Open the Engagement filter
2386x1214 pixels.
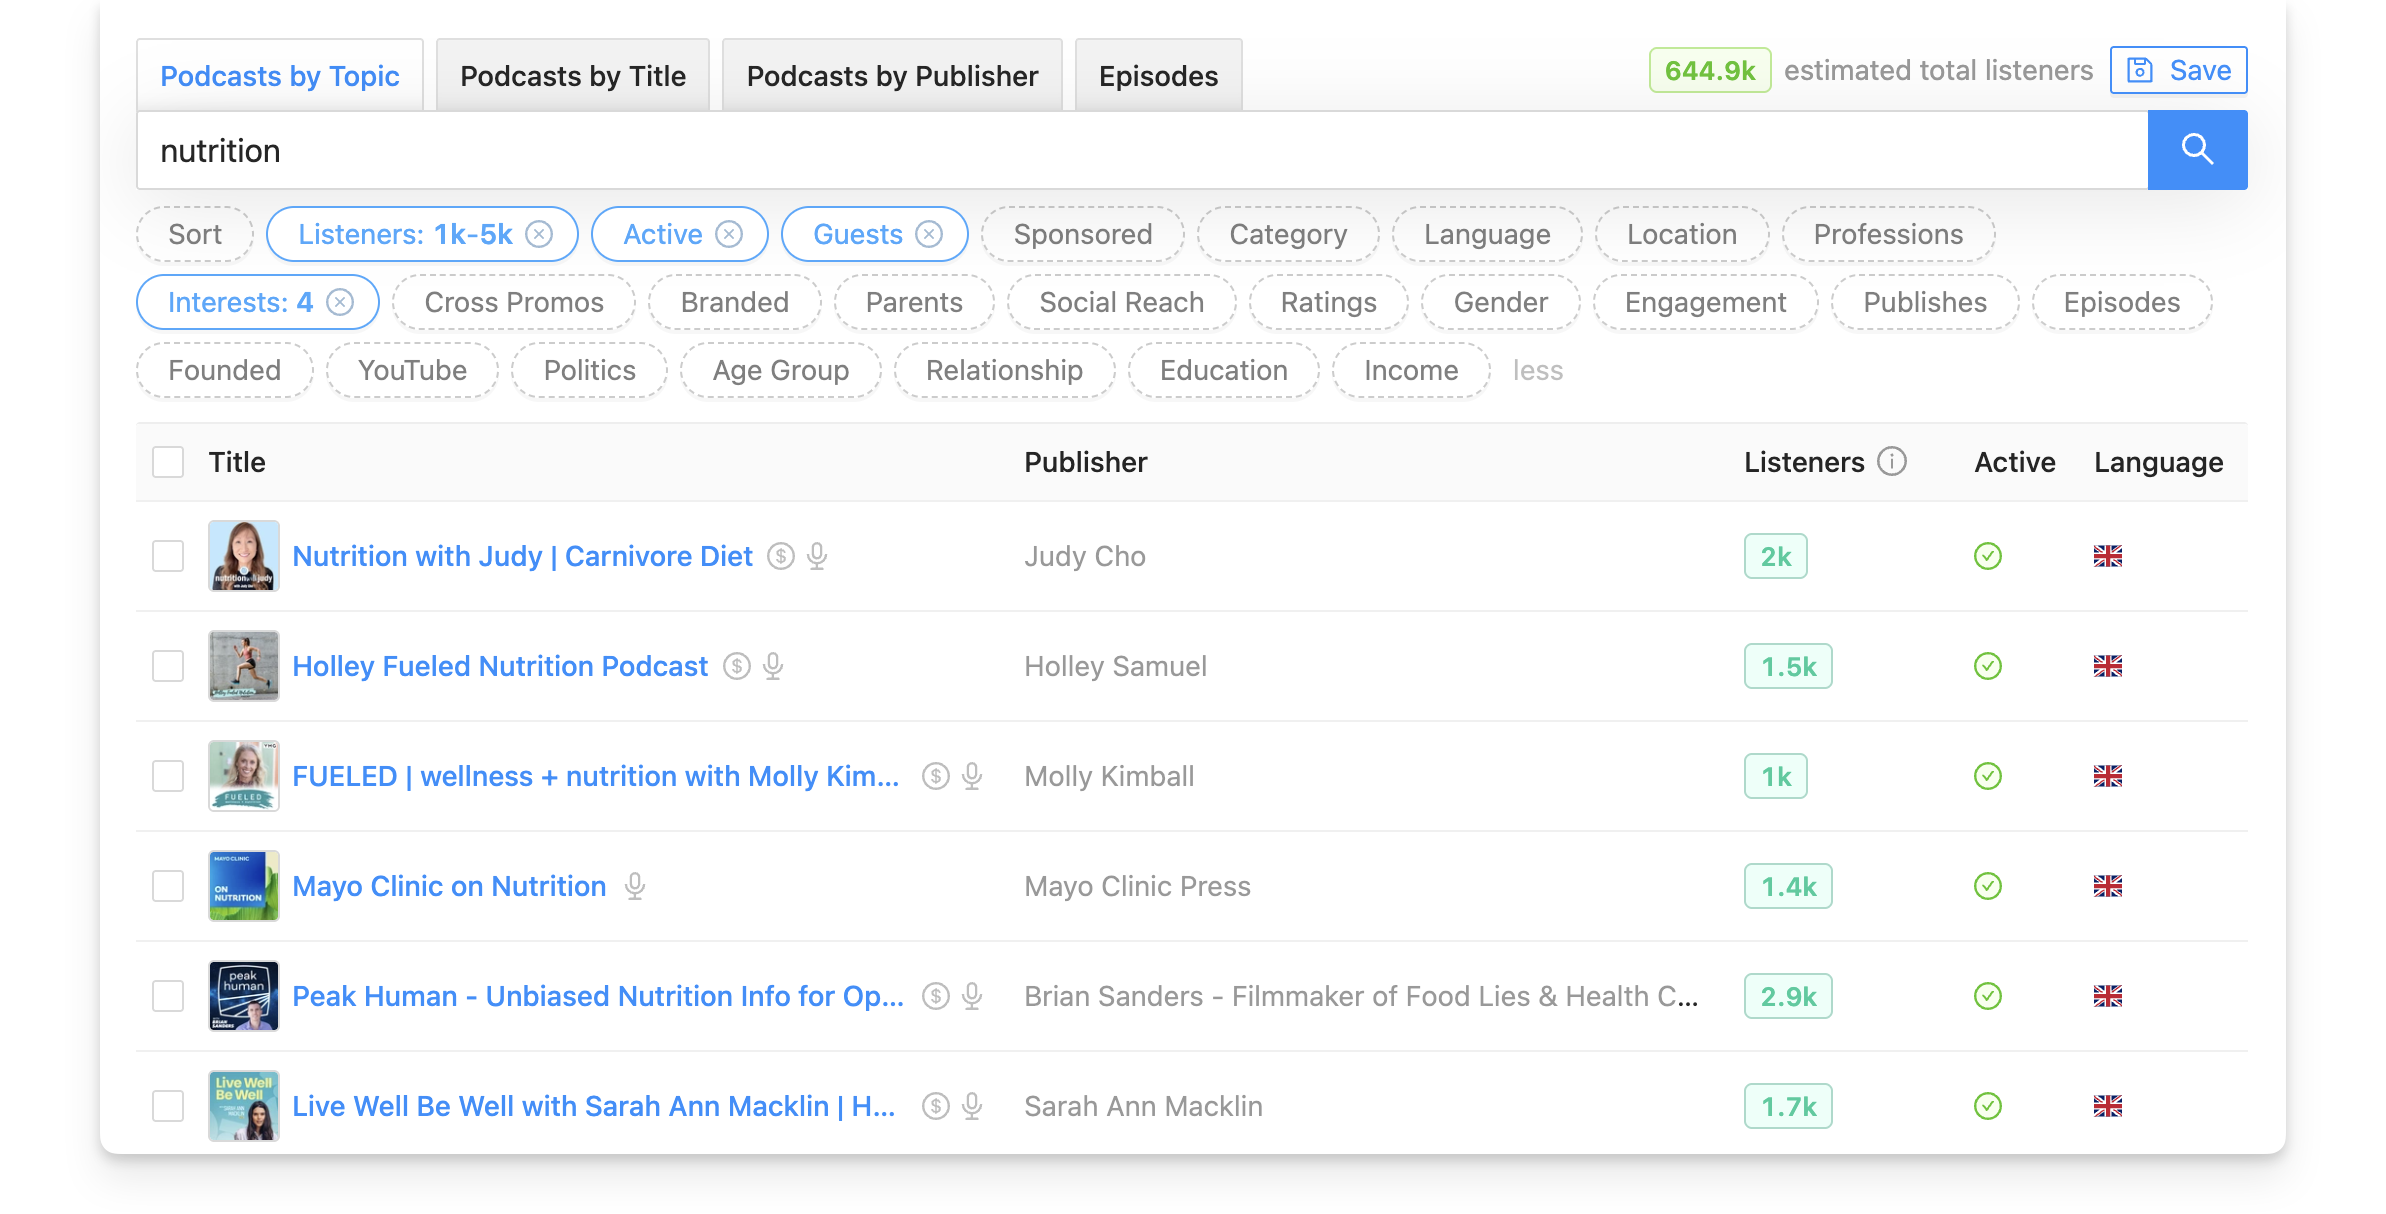[1705, 302]
